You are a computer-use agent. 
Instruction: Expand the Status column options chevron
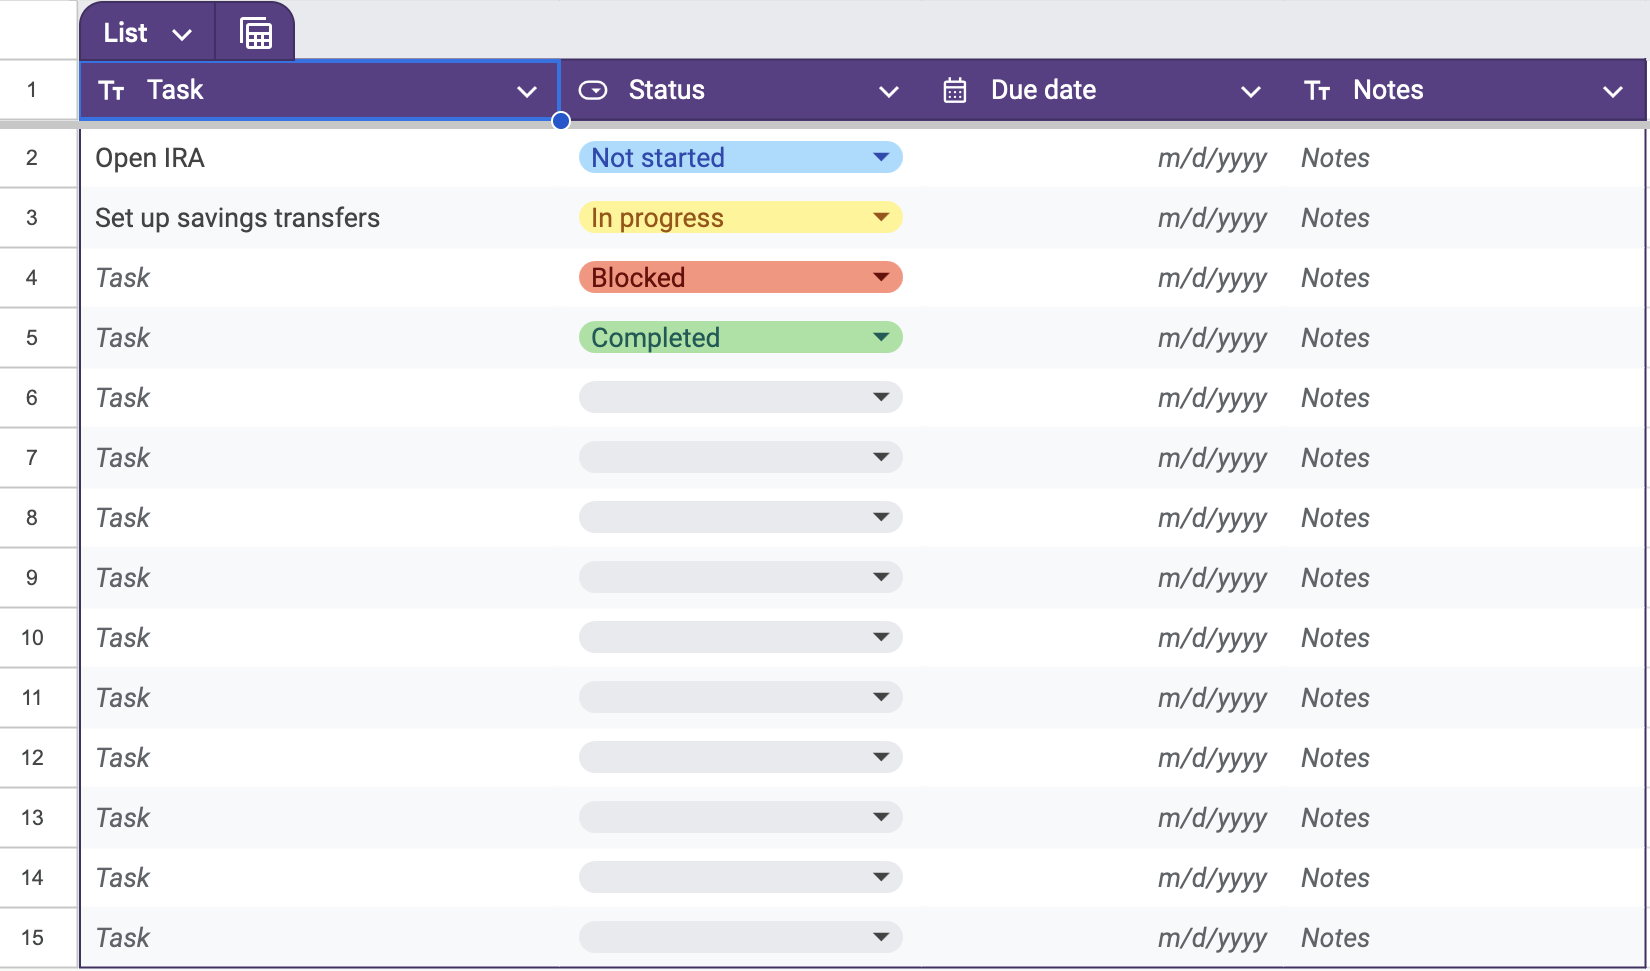[x=888, y=92]
